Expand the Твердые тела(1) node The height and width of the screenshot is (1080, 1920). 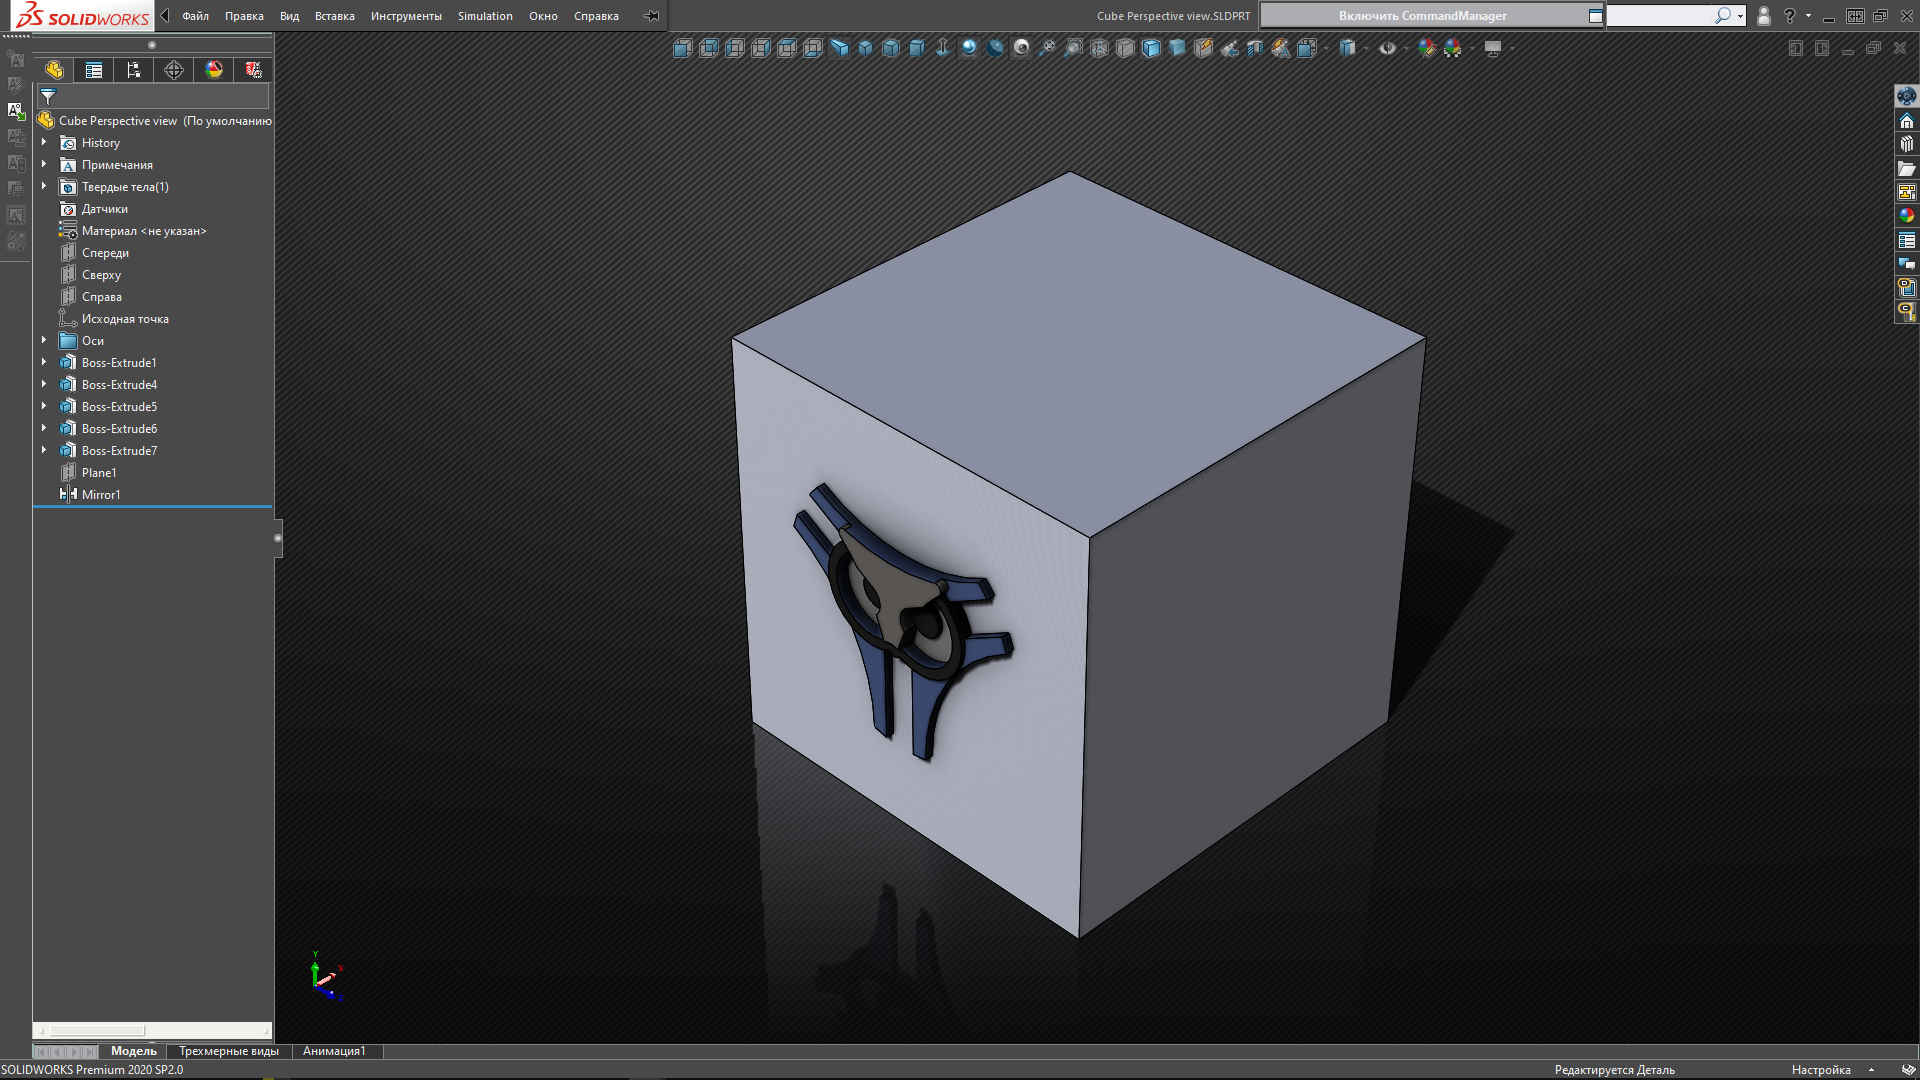click(x=44, y=187)
